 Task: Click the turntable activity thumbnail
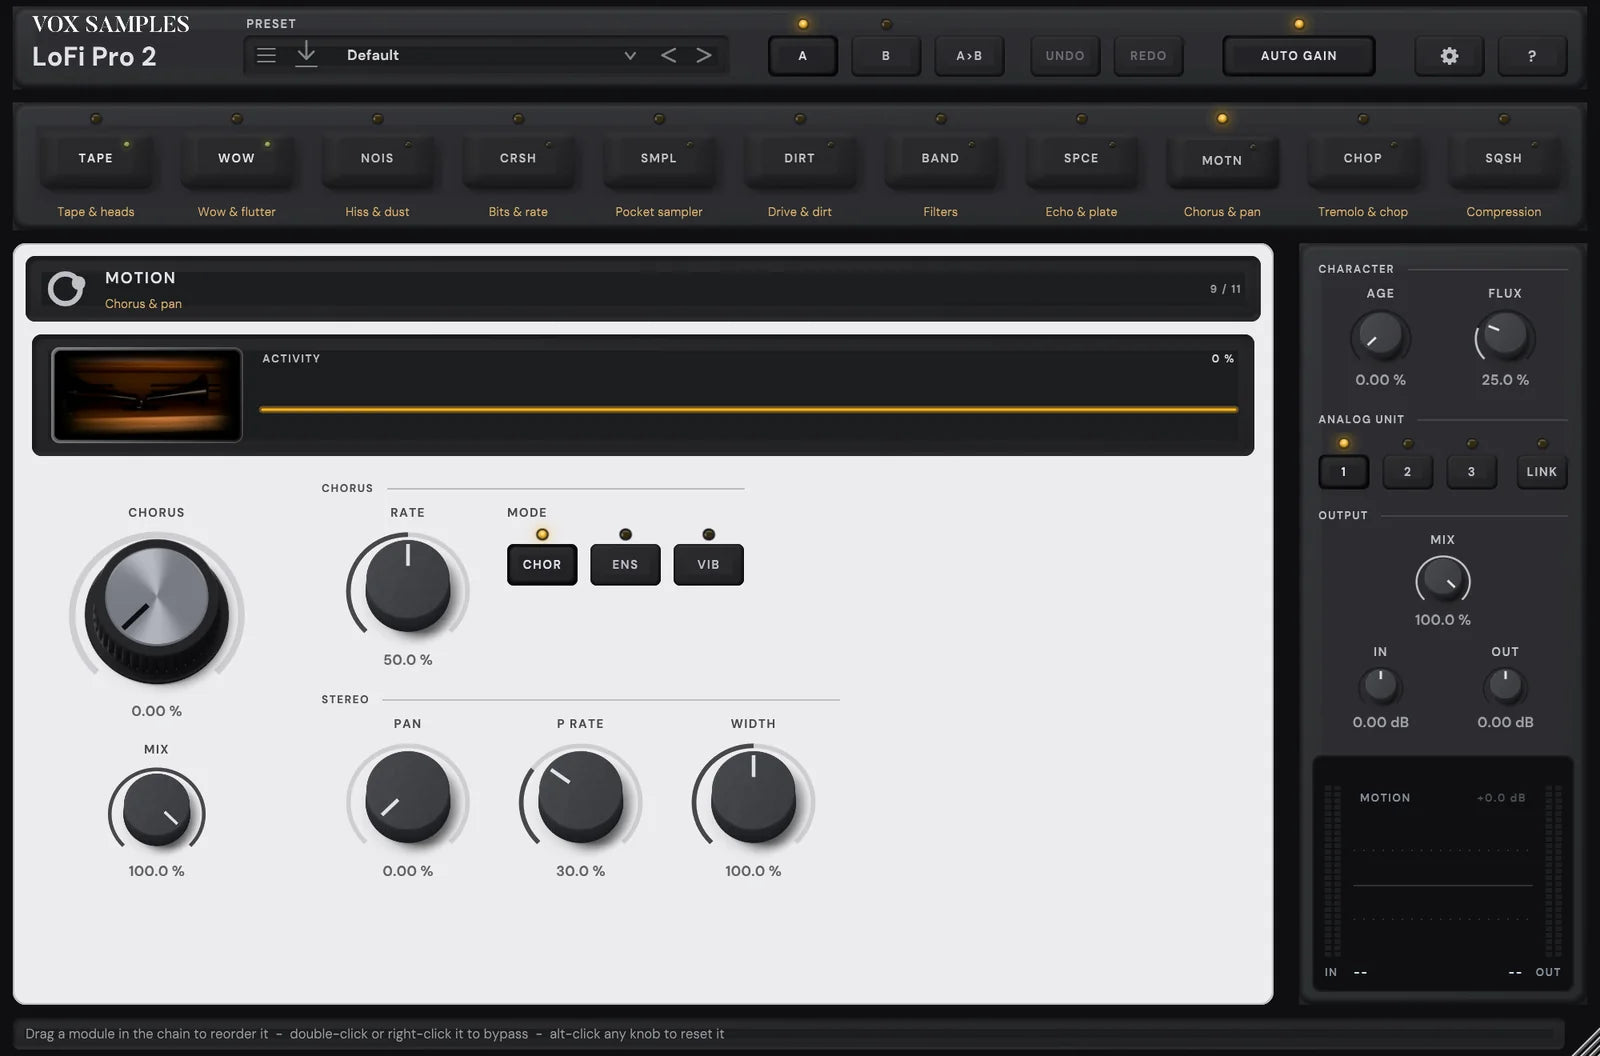[147, 395]
